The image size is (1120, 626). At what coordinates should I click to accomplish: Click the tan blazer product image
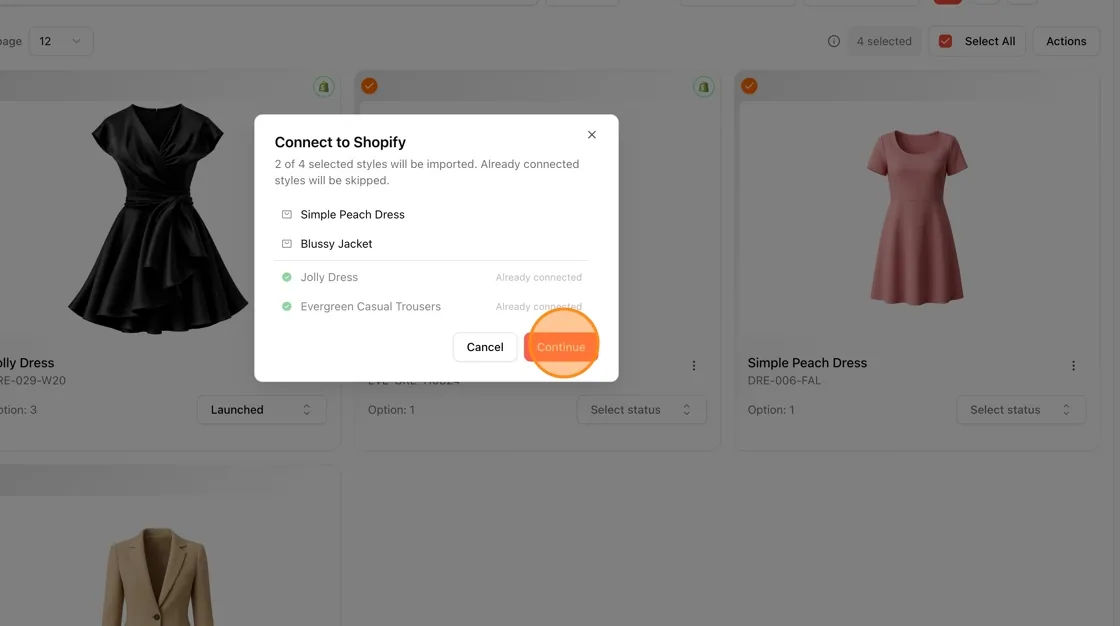pyautogui.click(x=157, y=576)
